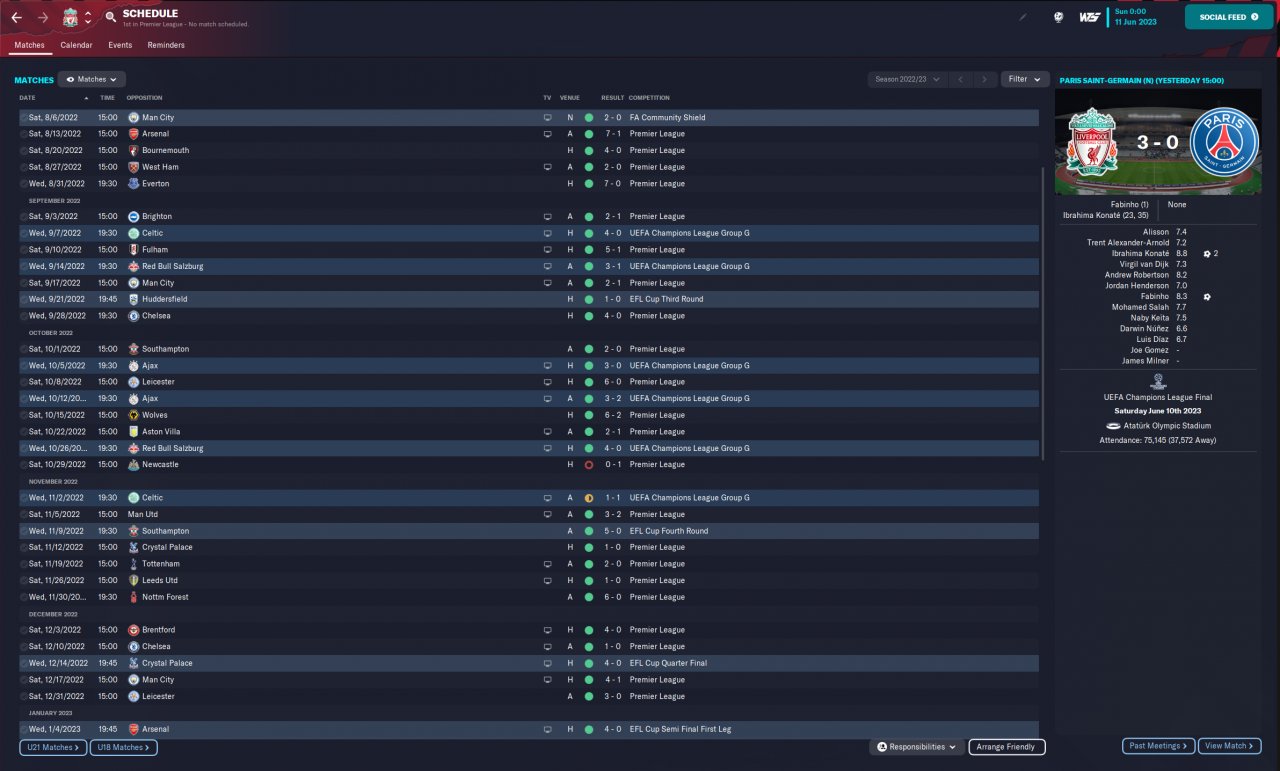Click the Everton club badge
The width and height of the screenshot is (1280, 771).
point(133,184)
